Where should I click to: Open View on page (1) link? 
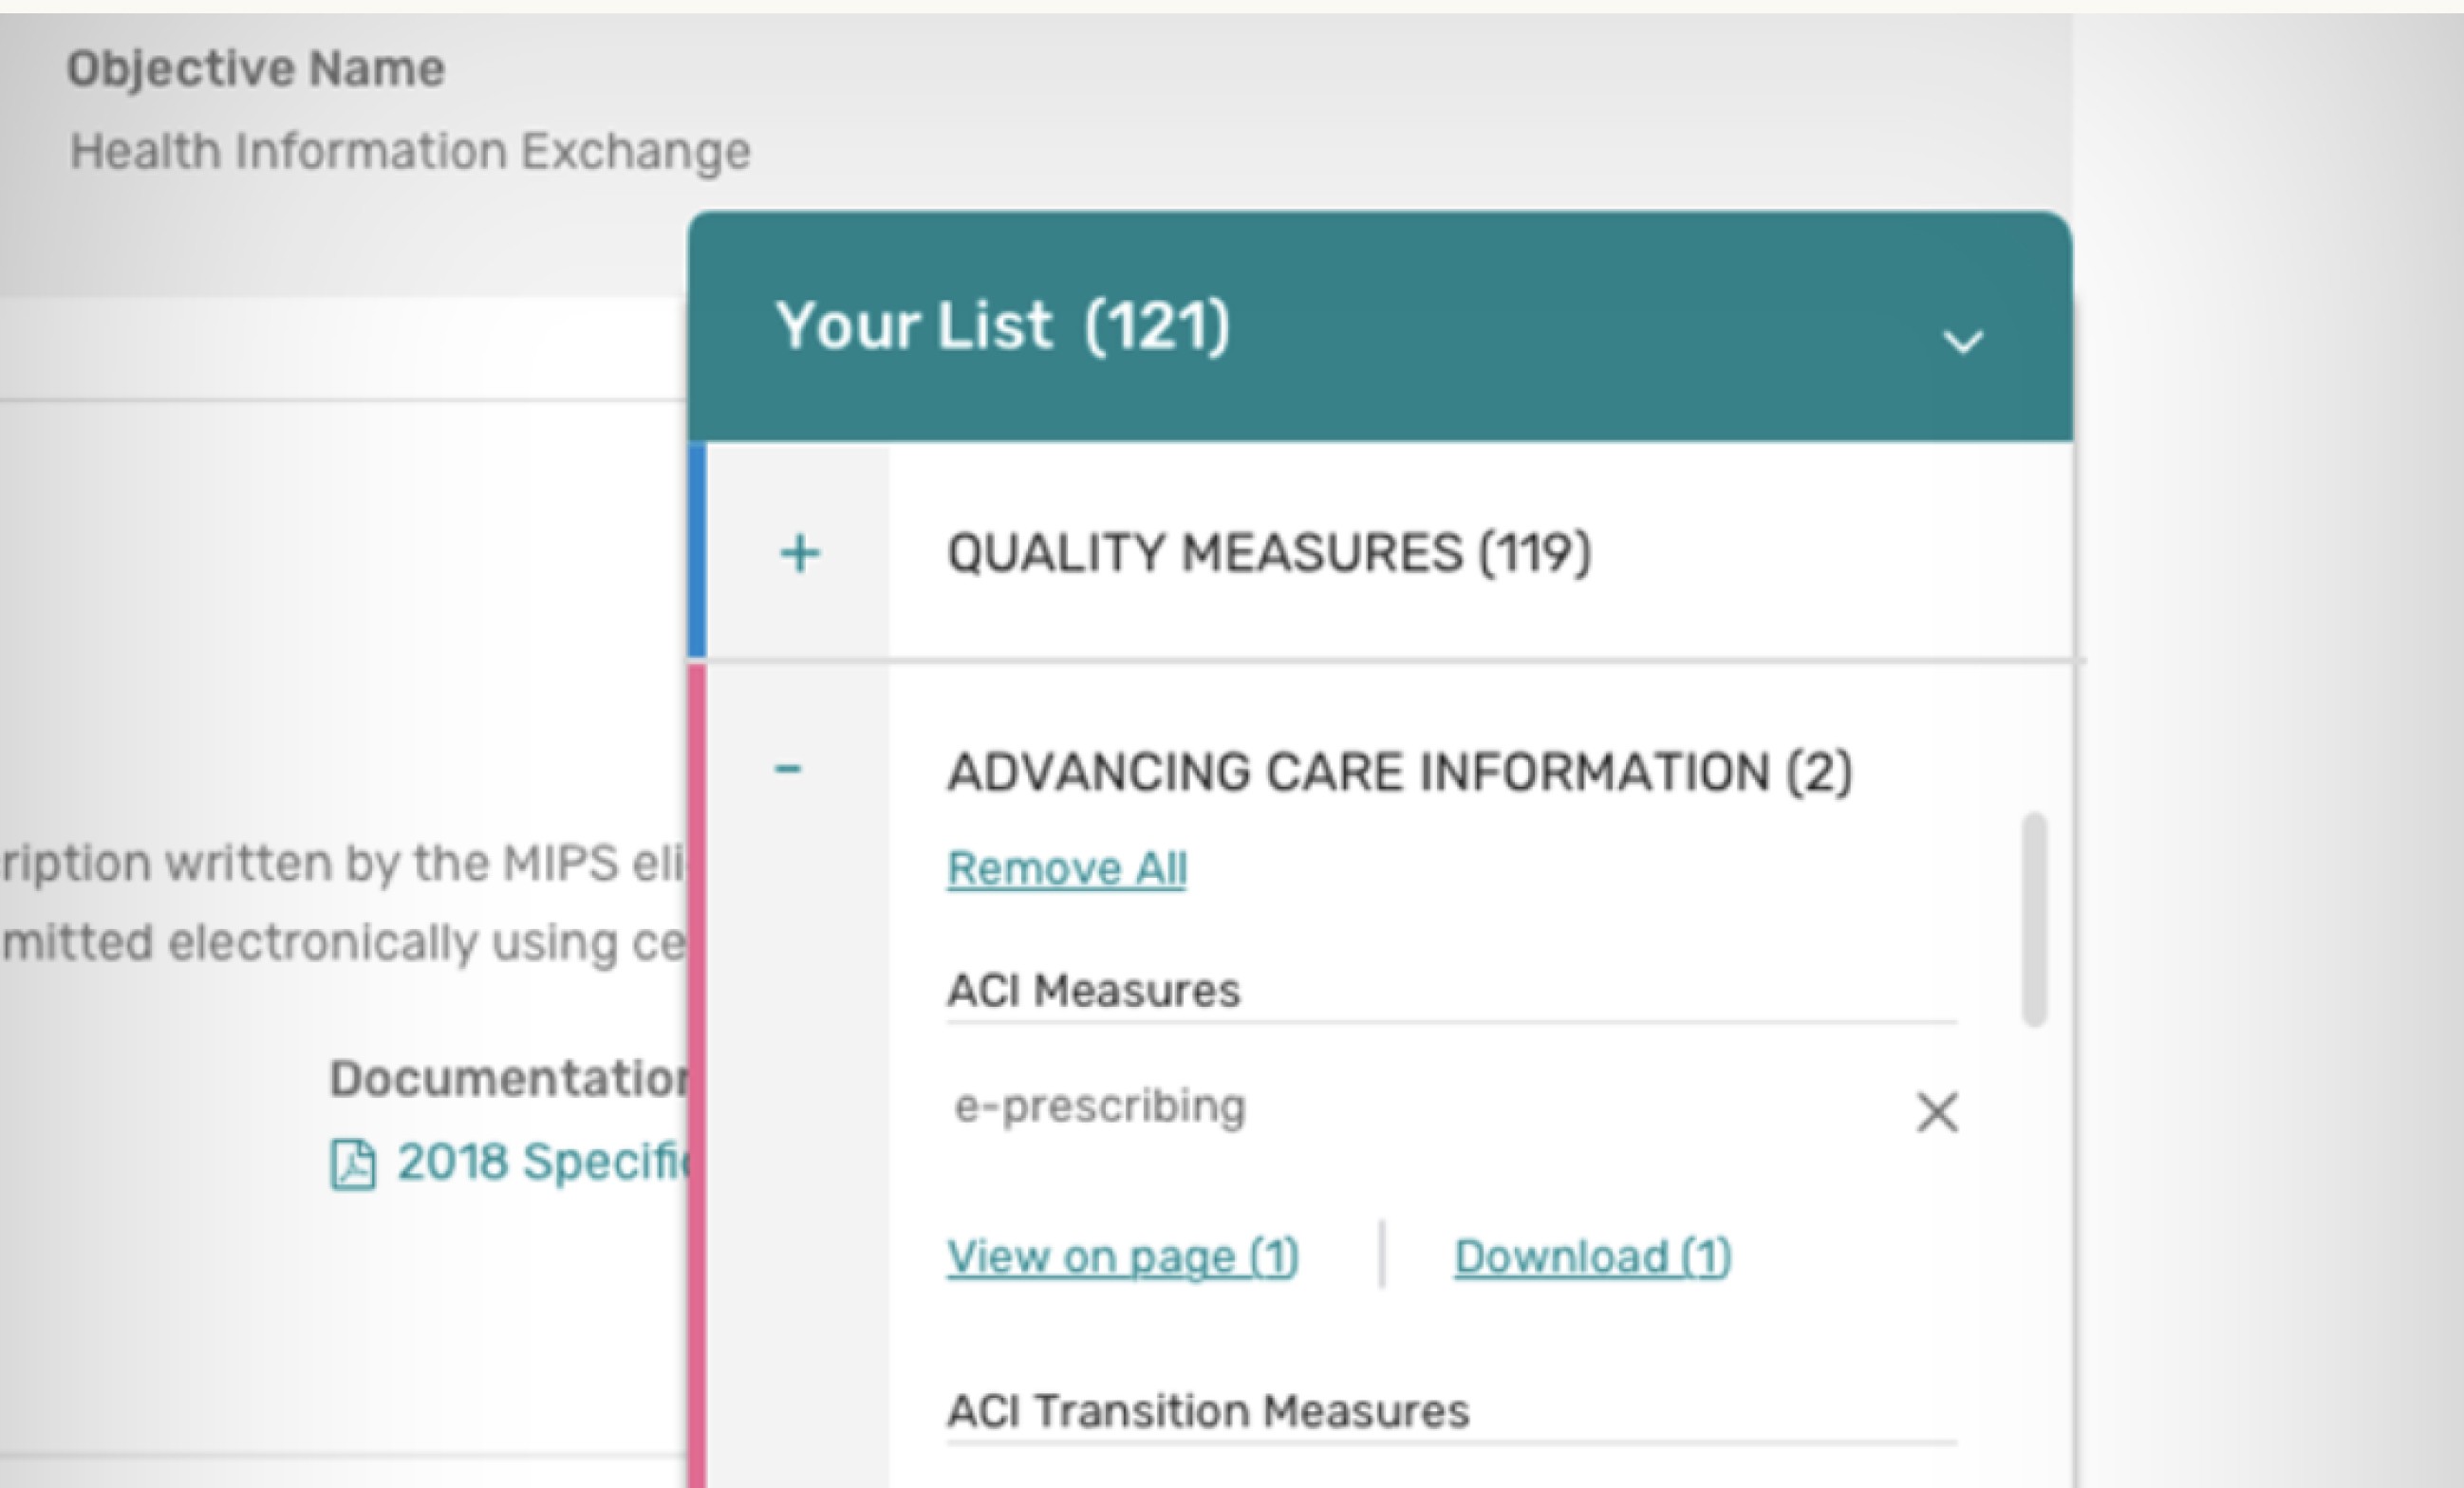1123,1256
